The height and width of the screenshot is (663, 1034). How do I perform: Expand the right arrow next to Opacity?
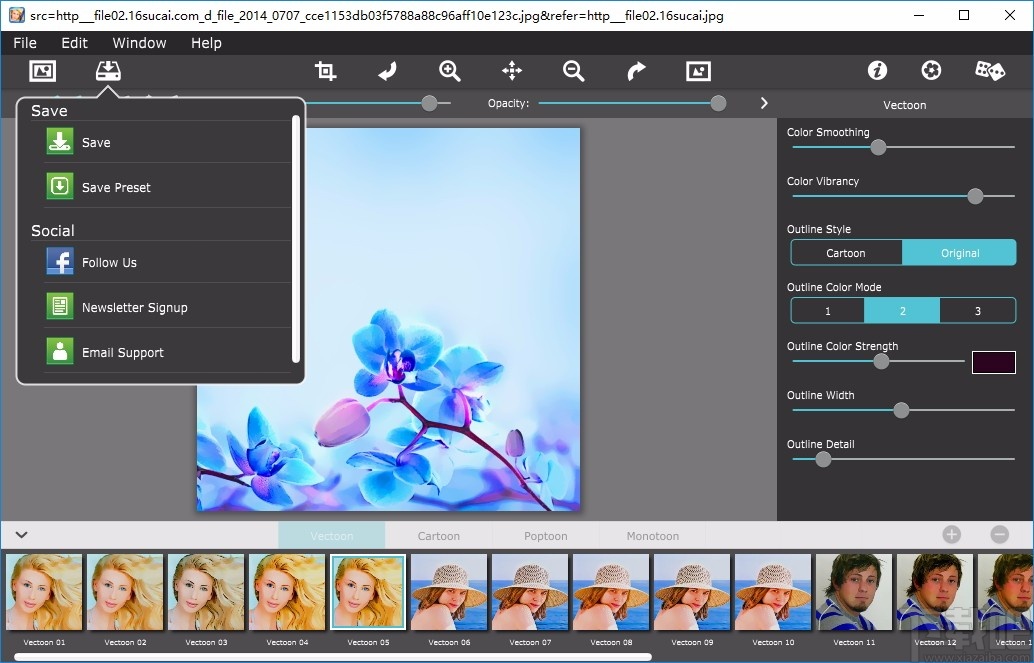click(764, 103)
